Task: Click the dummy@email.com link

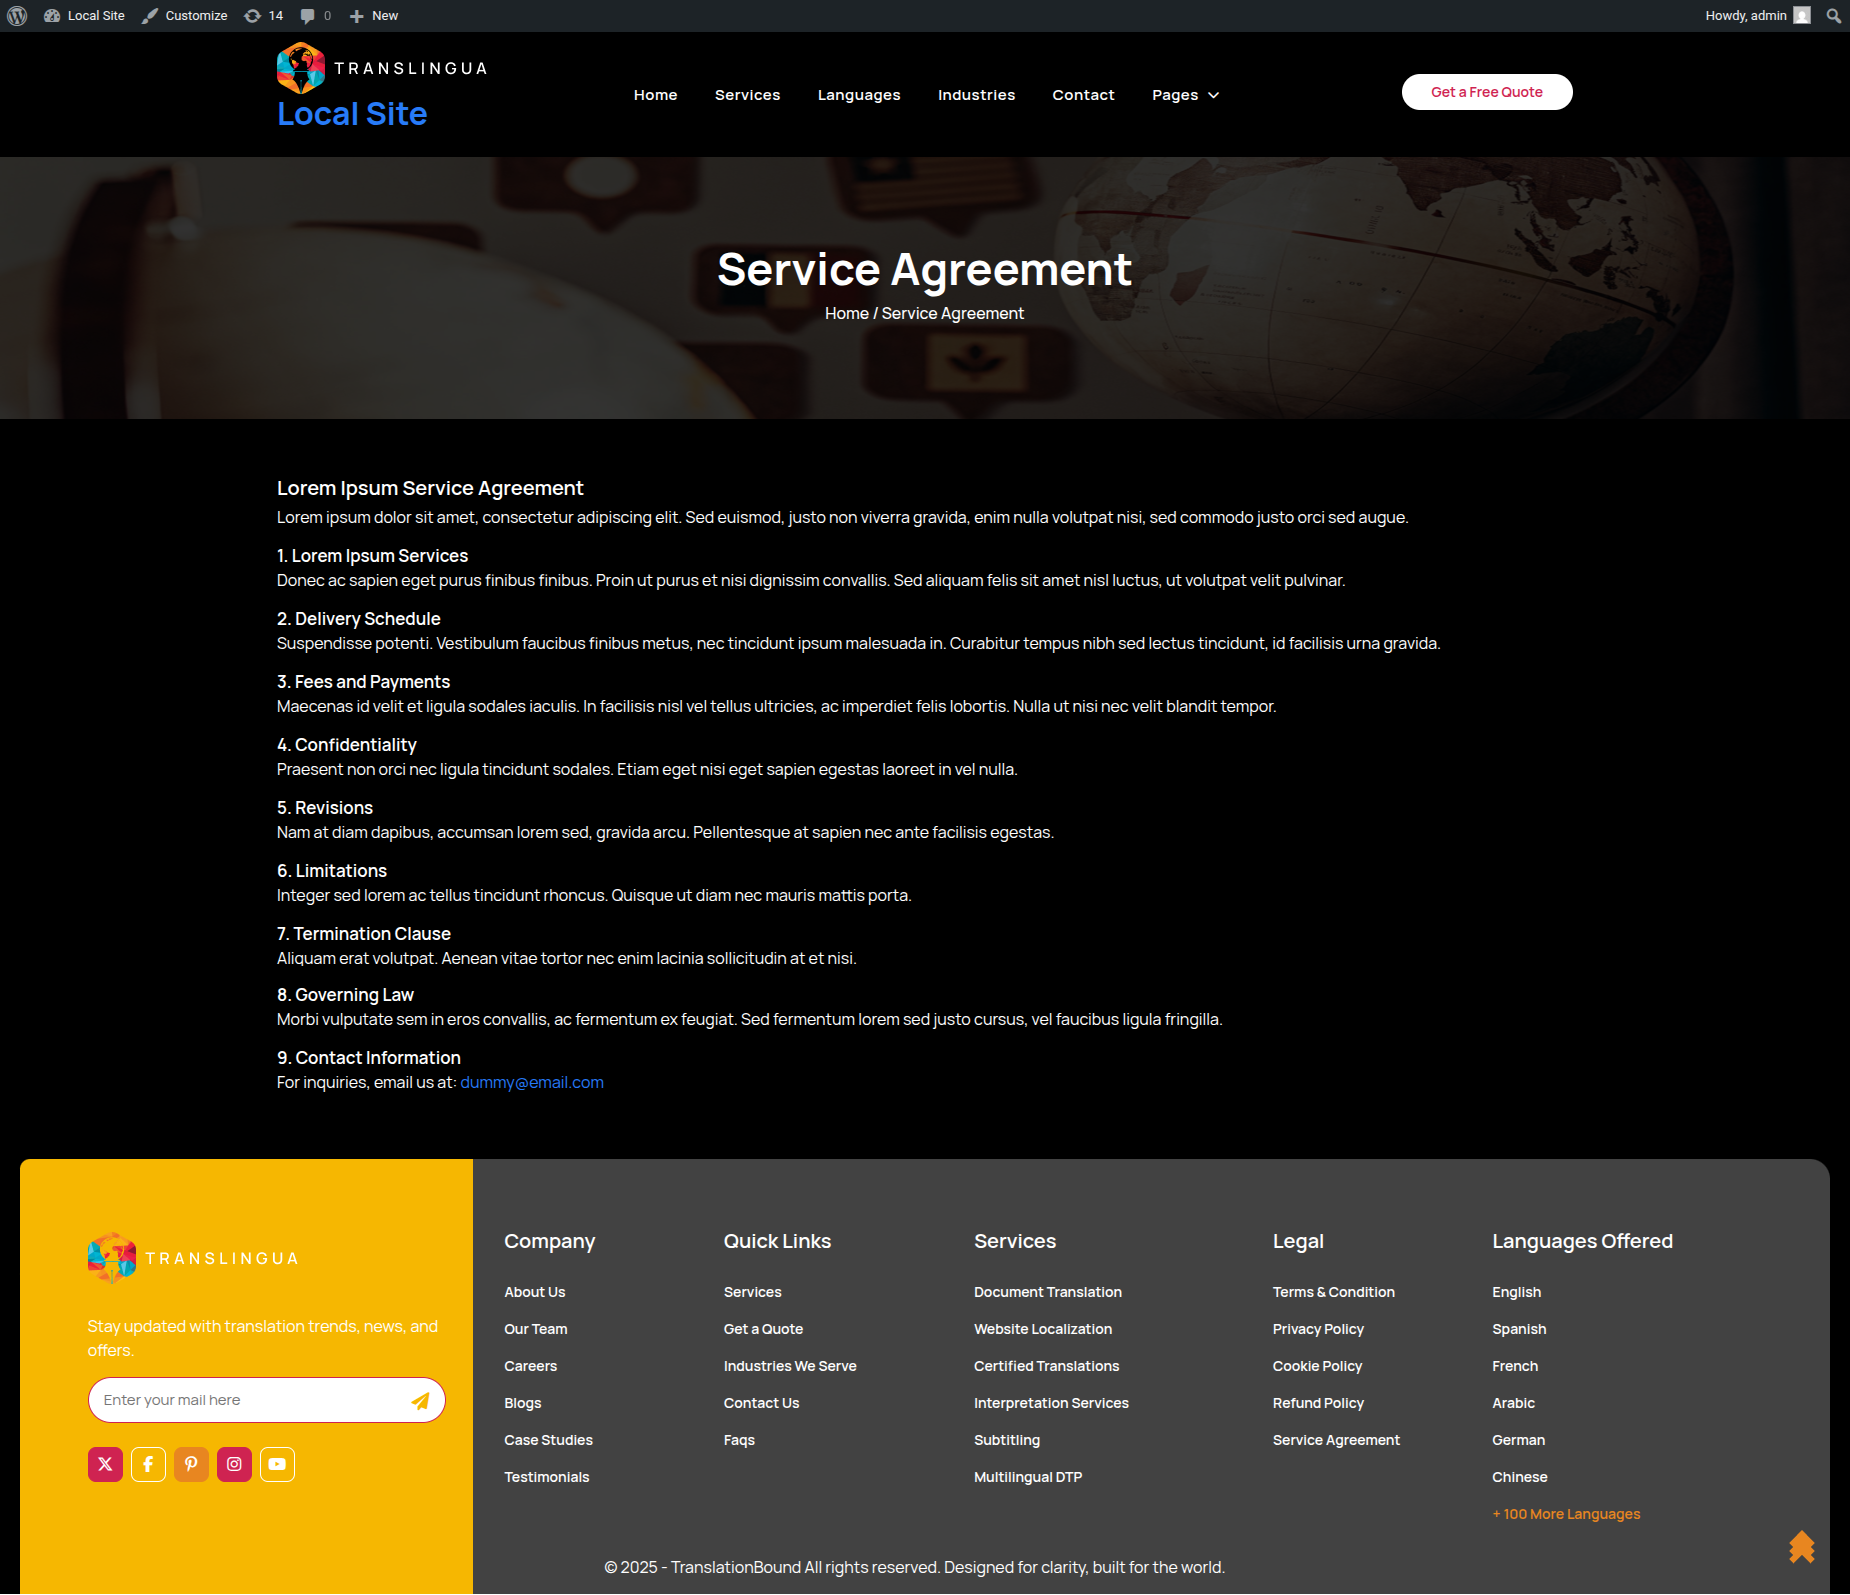Action: 531,1082
